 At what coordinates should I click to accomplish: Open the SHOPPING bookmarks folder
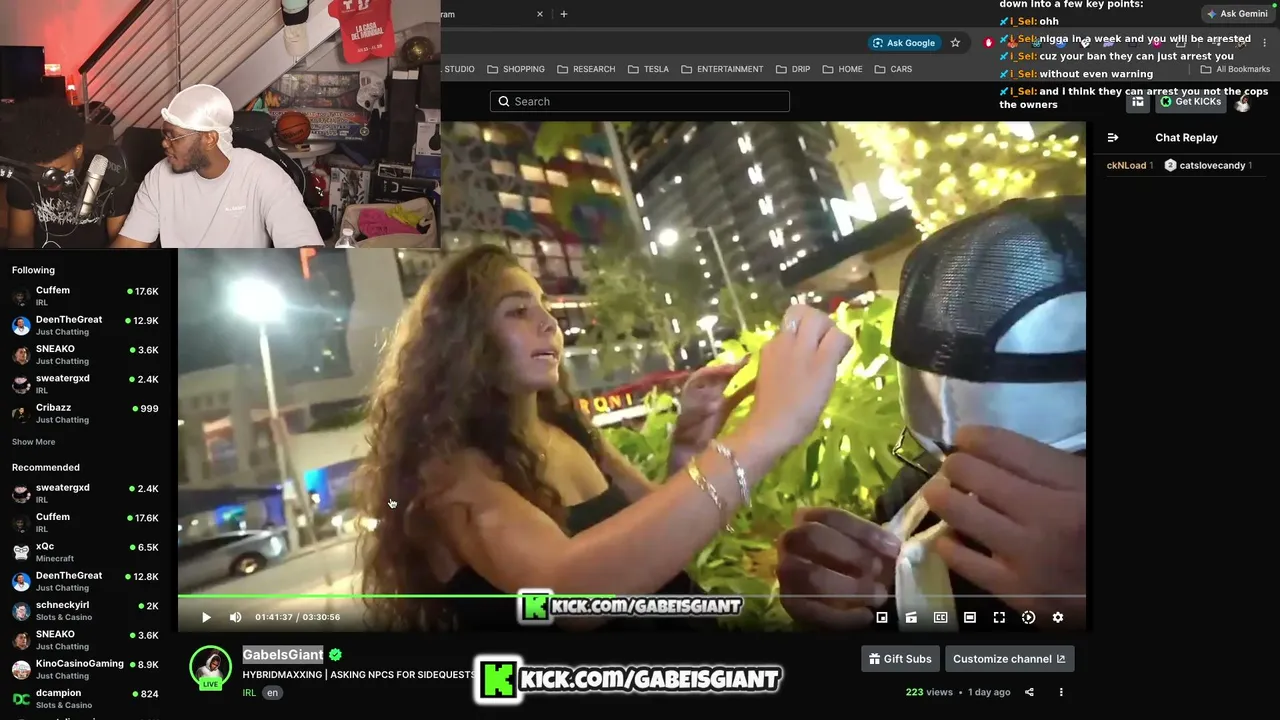pos(516,69)
